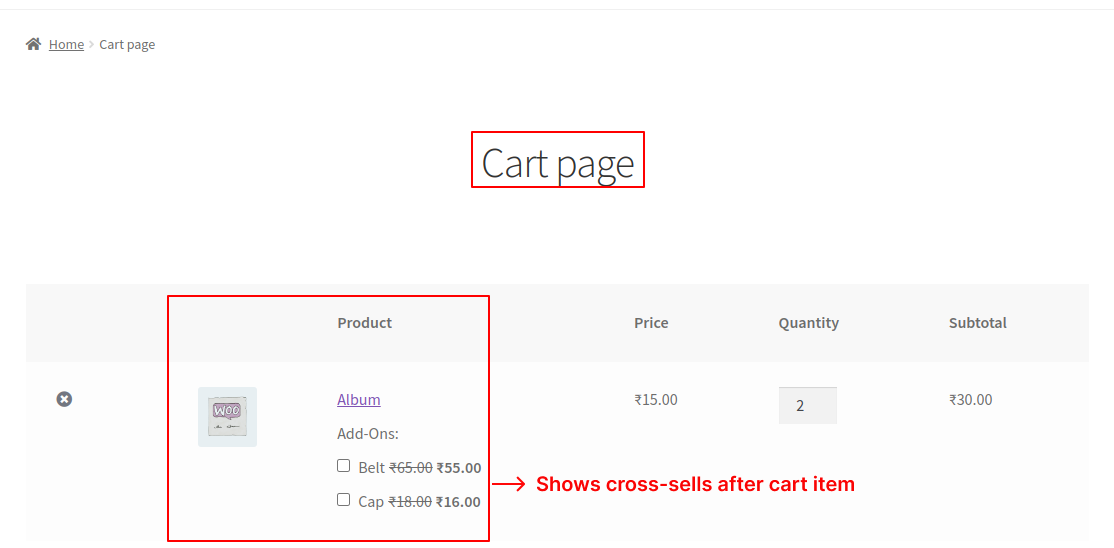Click the red arrow annotation icon
This screenshot has height=548, width=1114.
tap(509, 485)
